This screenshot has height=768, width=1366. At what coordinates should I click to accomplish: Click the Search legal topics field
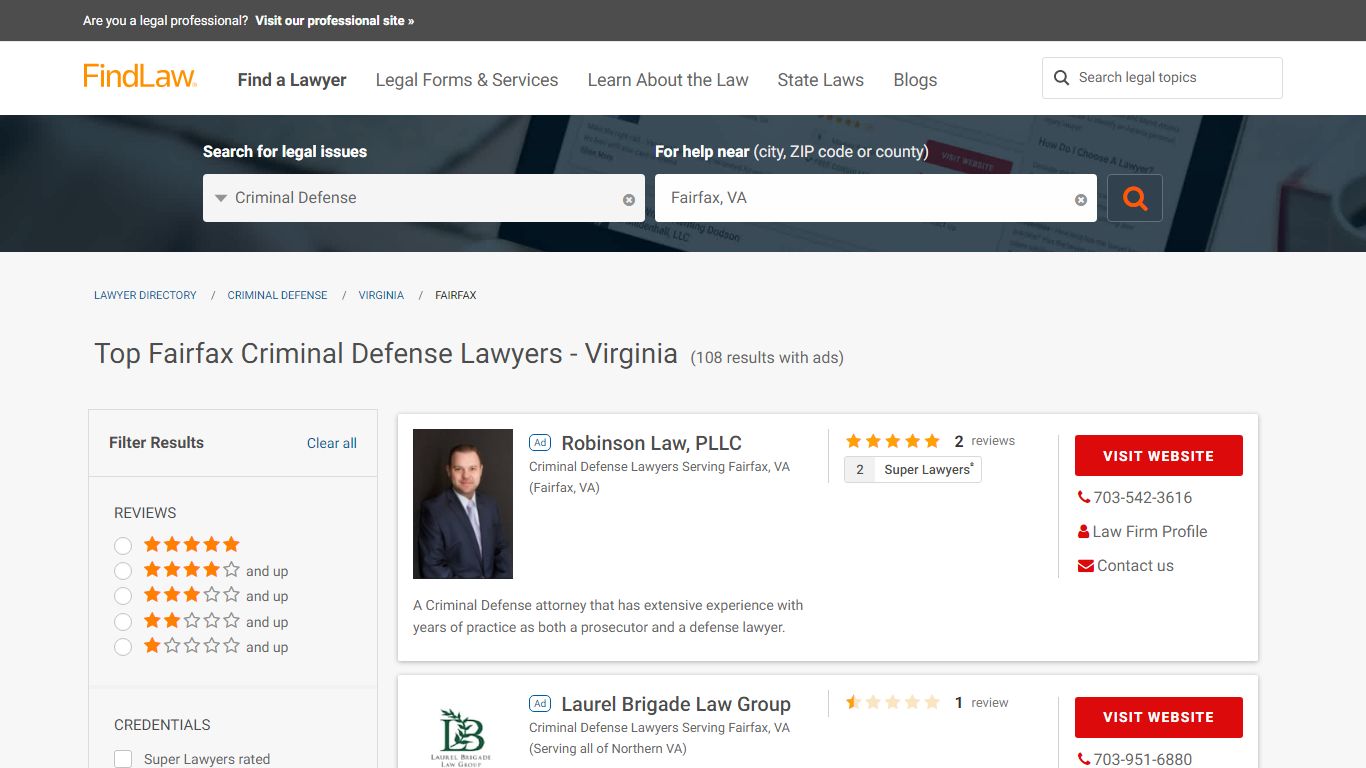(1162, 78)
